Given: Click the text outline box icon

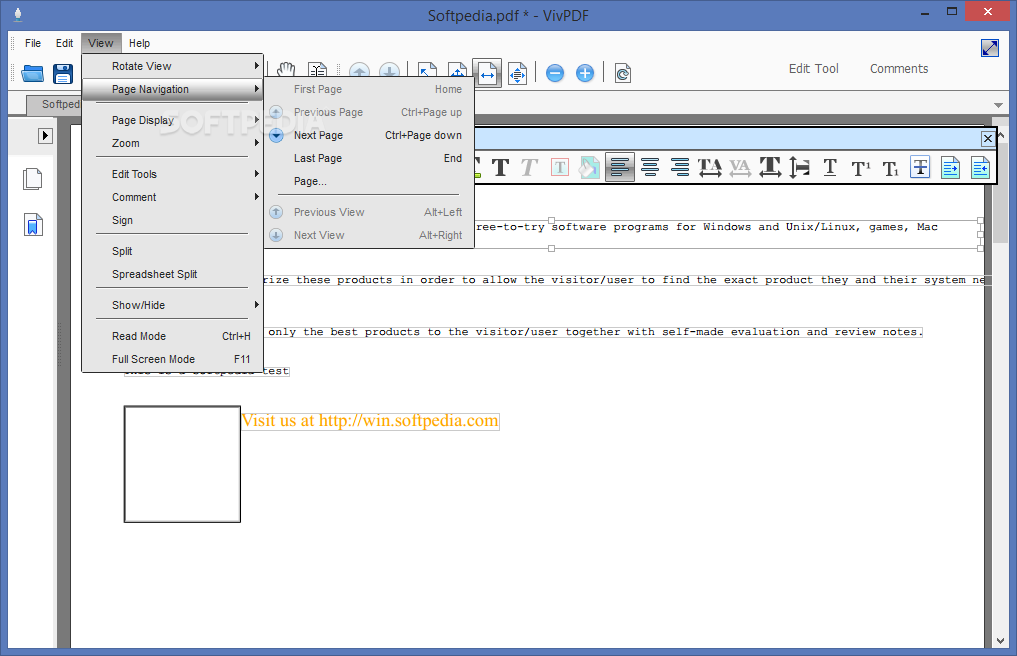Looking at the screenshot, I should (560, 168).
